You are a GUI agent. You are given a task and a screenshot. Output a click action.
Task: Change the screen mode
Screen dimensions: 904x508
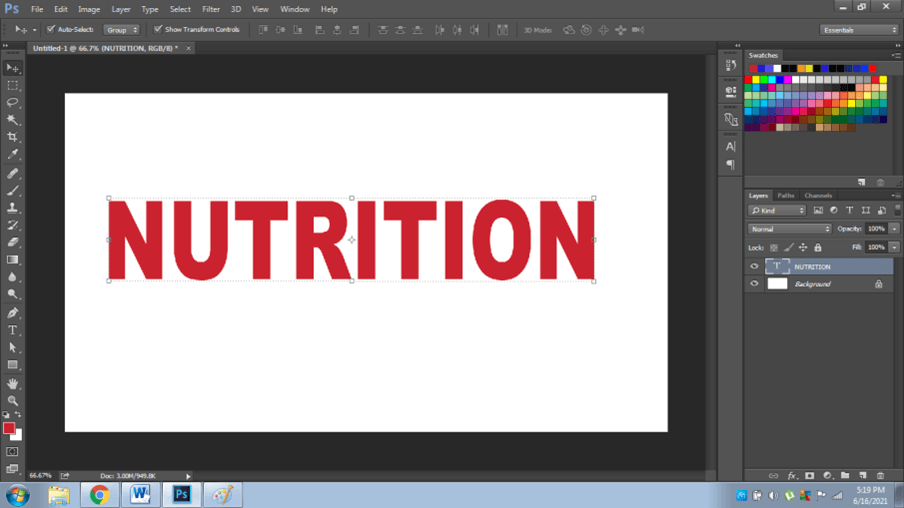(12, 468)
